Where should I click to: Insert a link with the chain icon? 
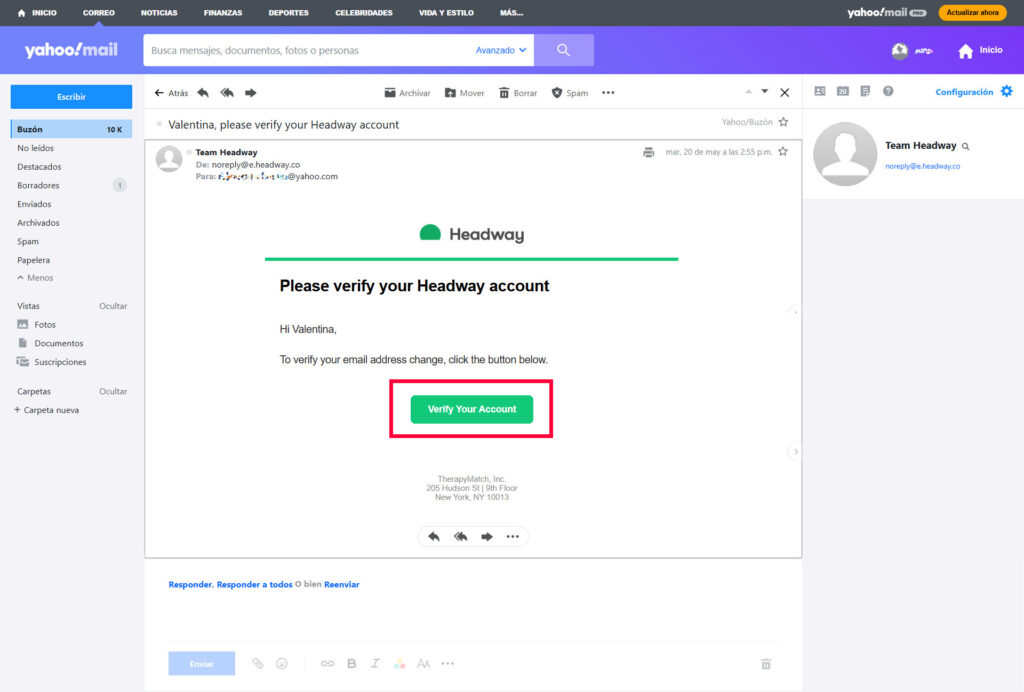(327, 663)
